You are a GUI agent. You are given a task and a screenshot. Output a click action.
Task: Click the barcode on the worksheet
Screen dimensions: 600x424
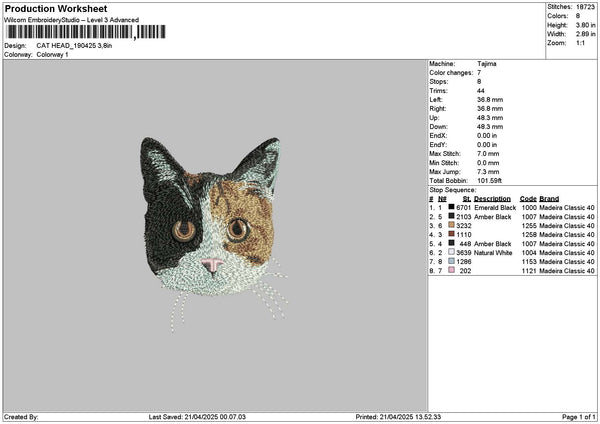click(86, 32)
